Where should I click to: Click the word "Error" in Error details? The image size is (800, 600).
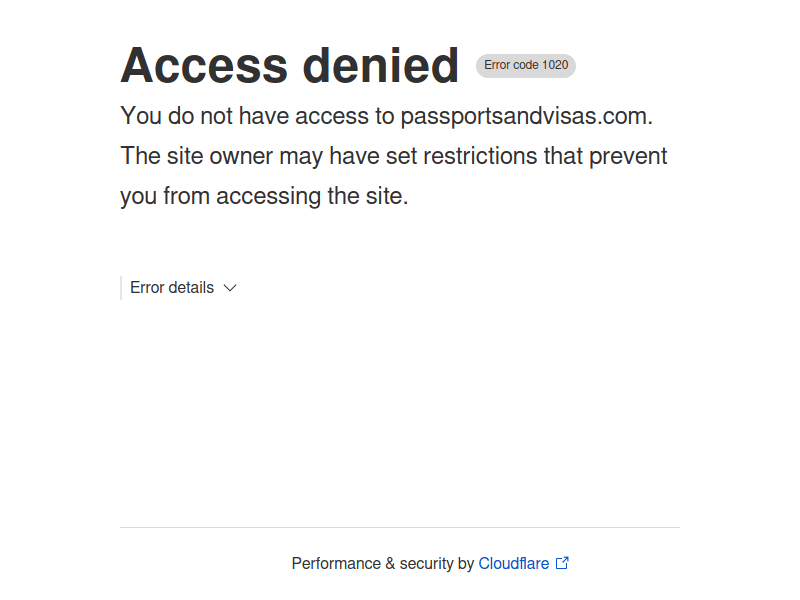[147, 288]
